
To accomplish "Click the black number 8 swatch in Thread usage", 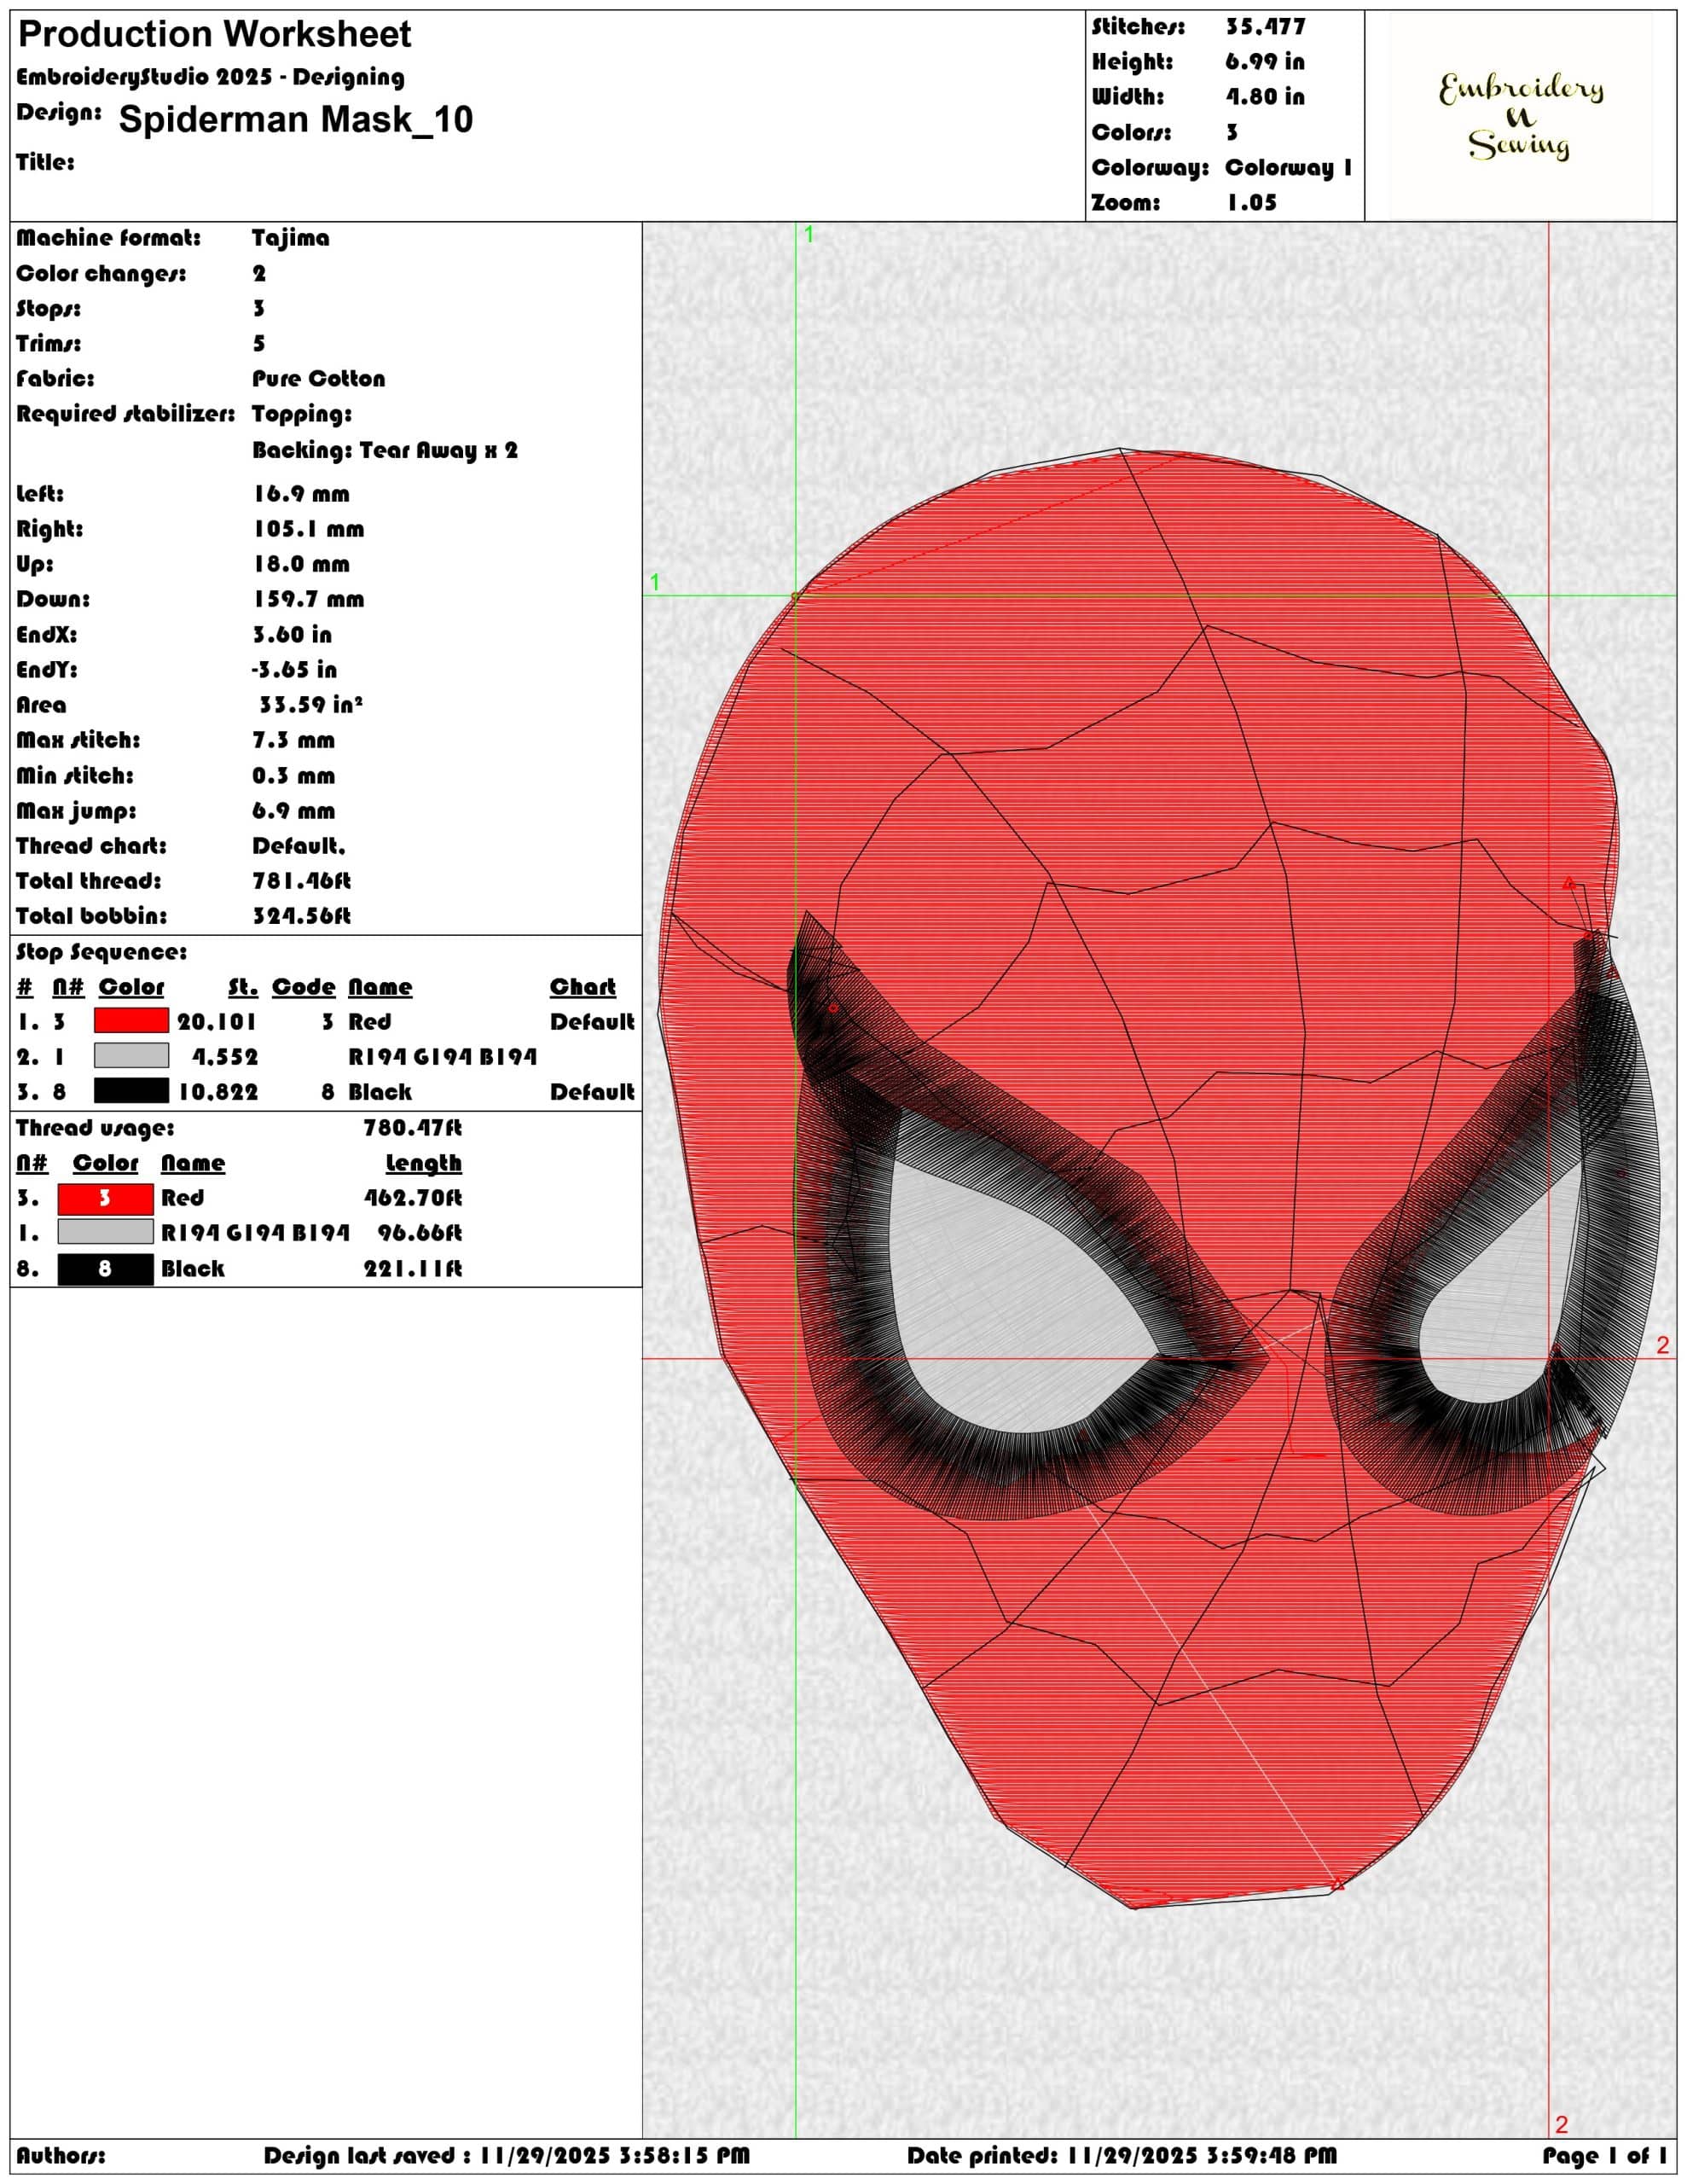I will coord(105,1269).
